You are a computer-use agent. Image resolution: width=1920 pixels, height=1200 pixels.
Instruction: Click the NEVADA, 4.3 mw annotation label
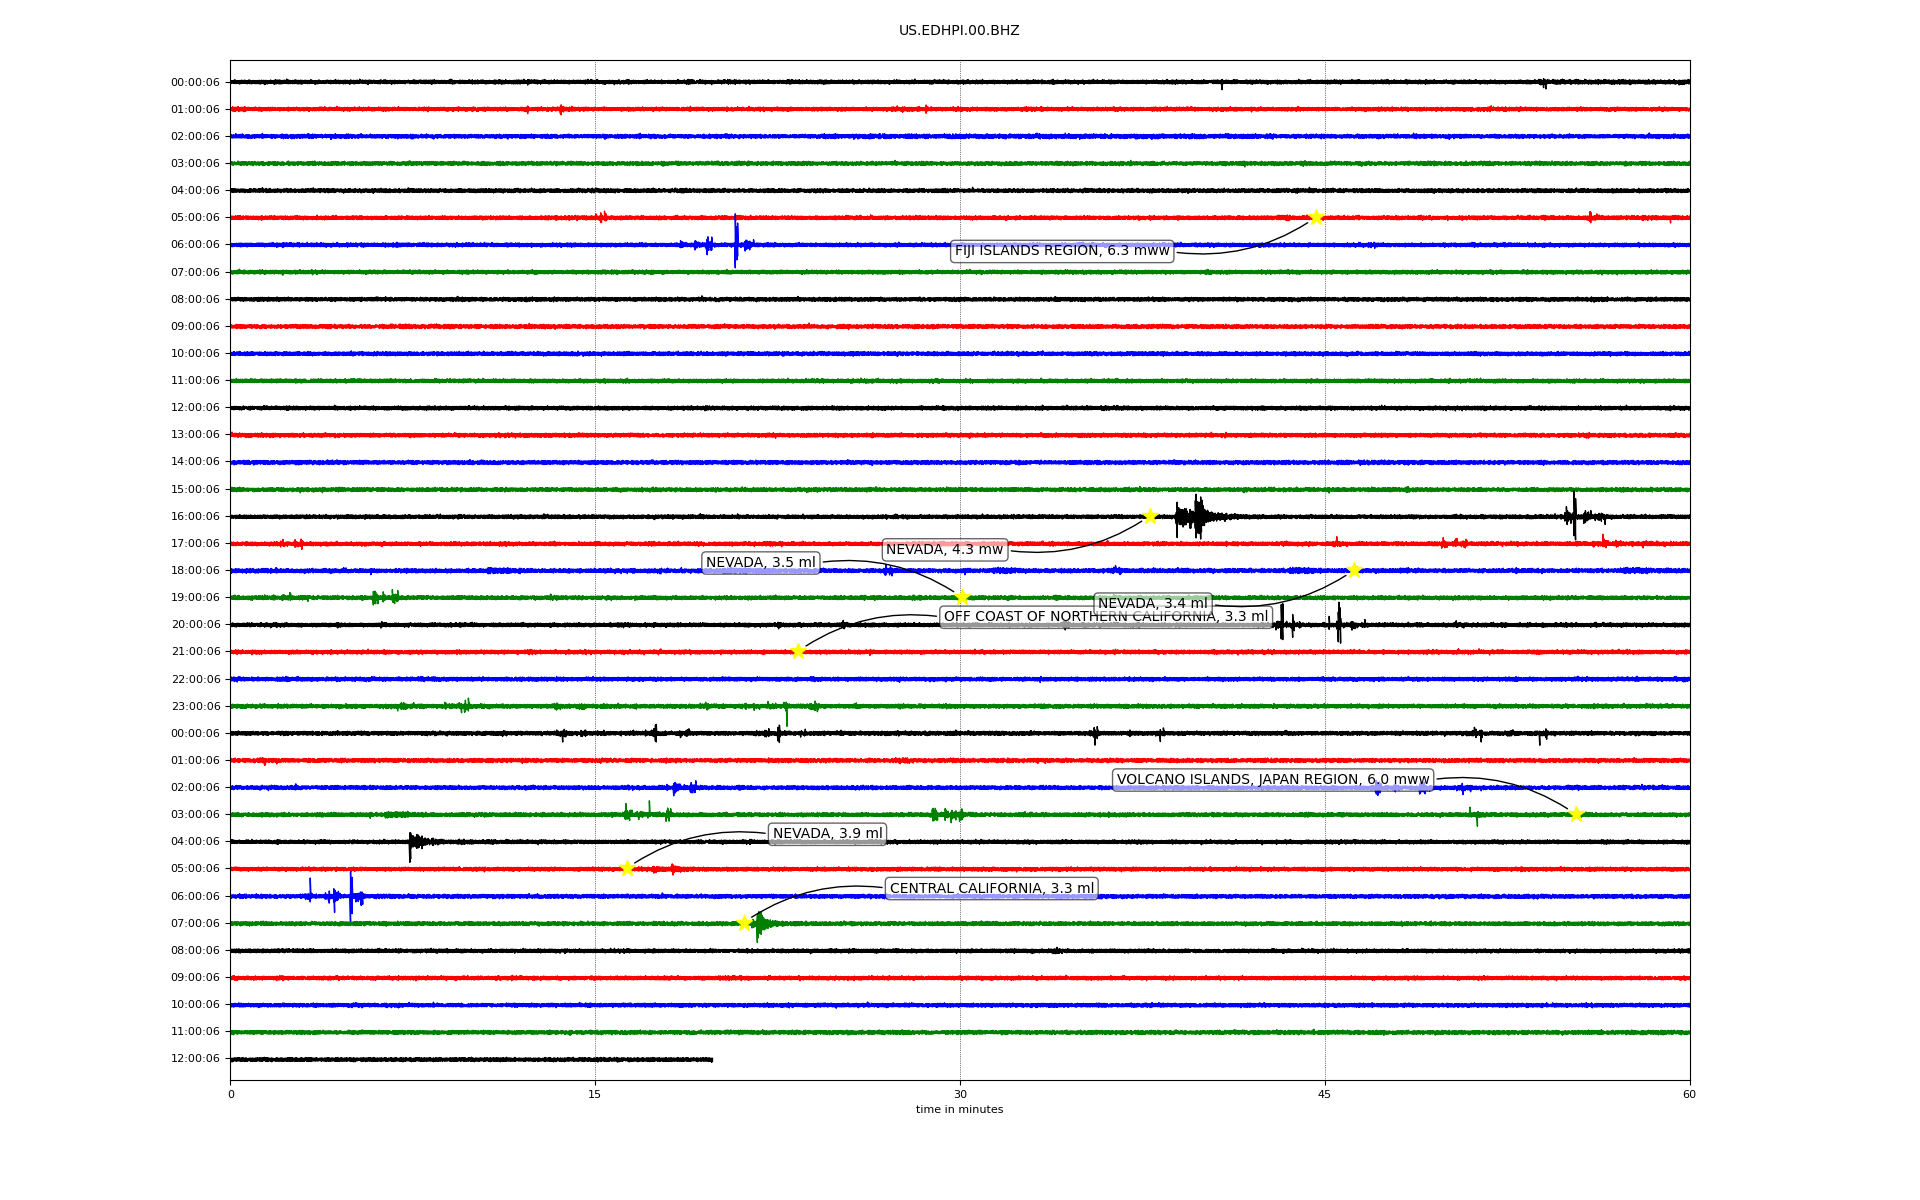pos(943,550)
